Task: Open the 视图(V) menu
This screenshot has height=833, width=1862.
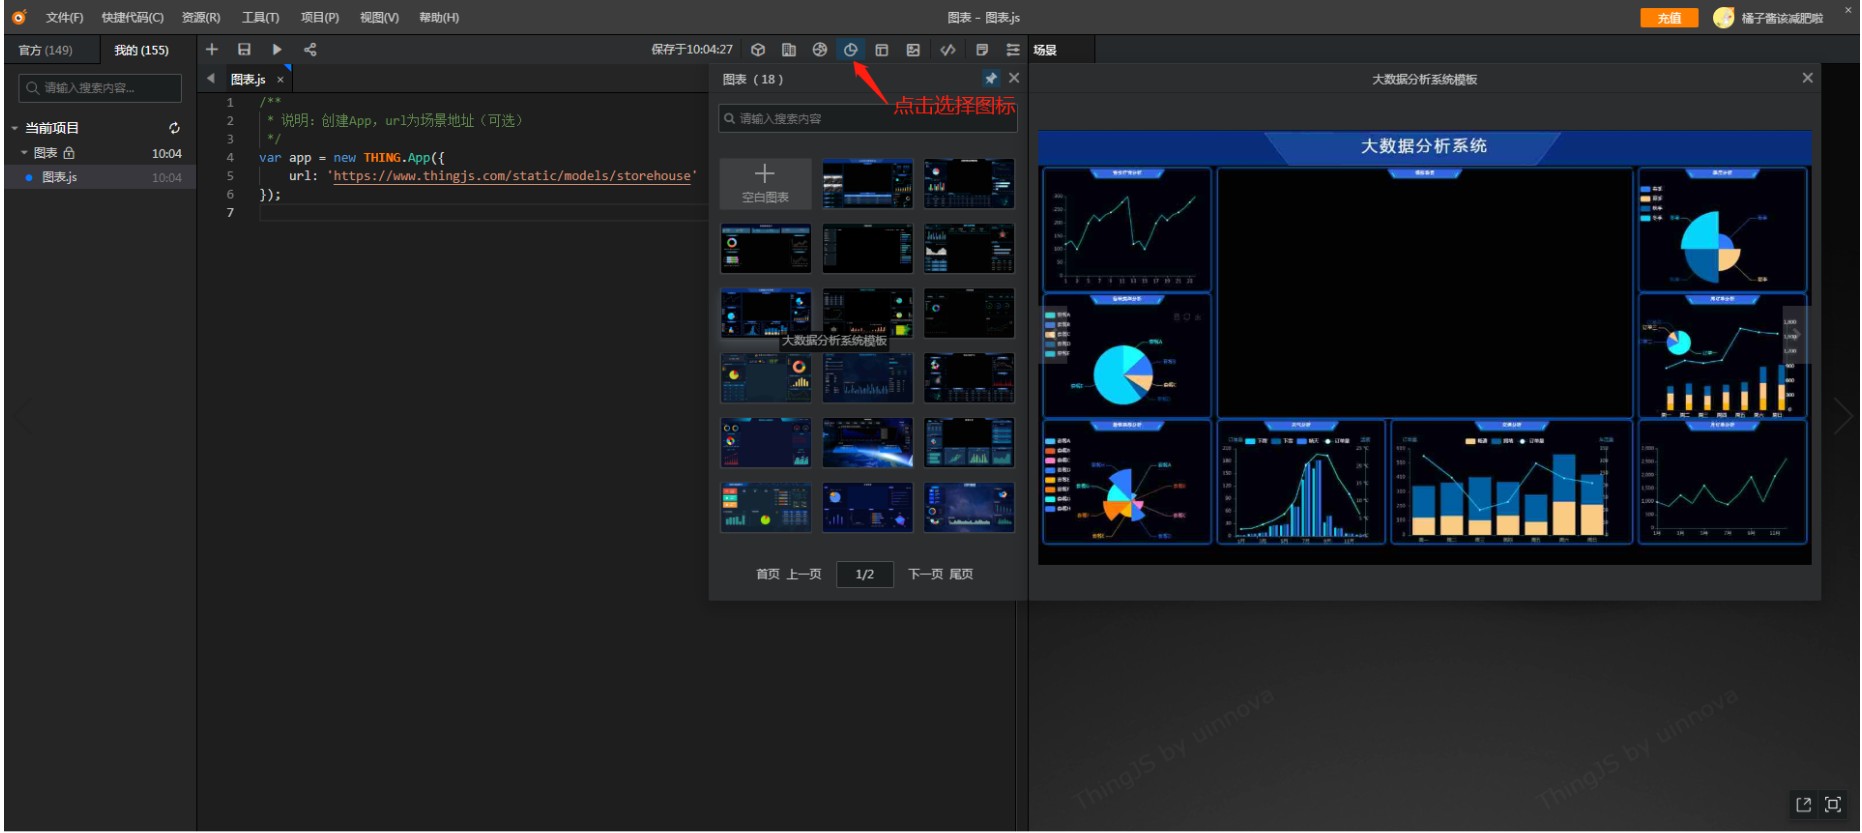Action: [x=379, y=18]
